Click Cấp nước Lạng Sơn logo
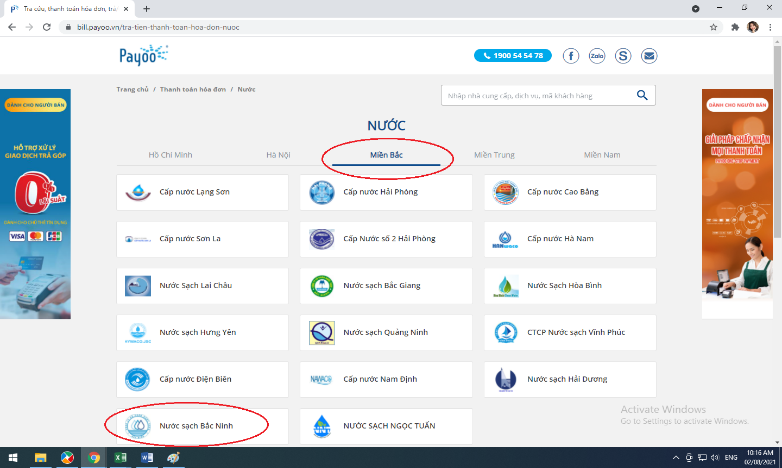The width and height of the screenshot is (782, 468). point(138,192)
